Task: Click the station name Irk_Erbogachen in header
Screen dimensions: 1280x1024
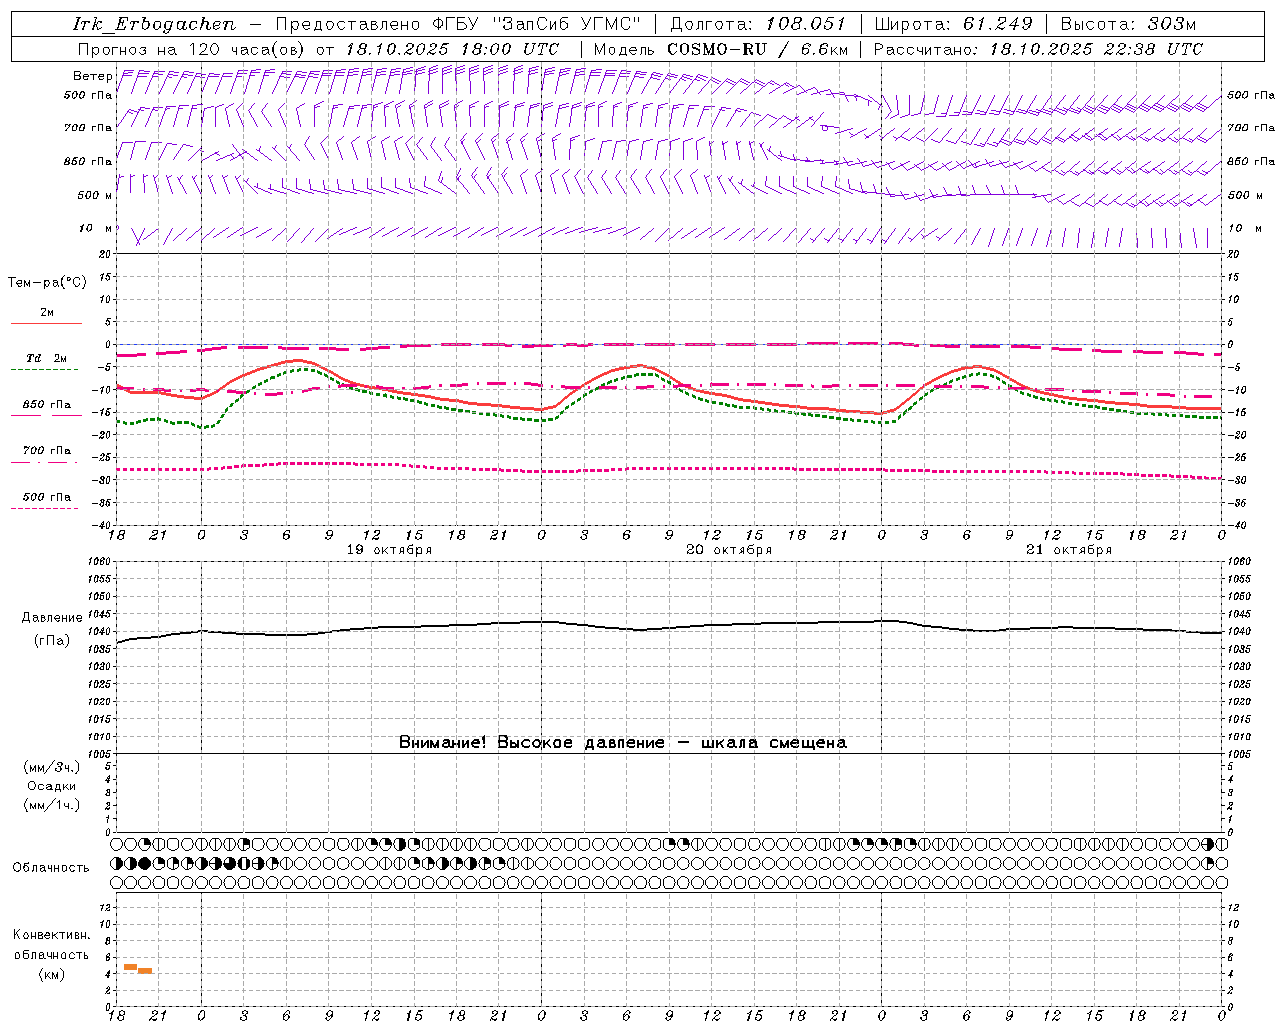Action: click(x=154, y=24)
